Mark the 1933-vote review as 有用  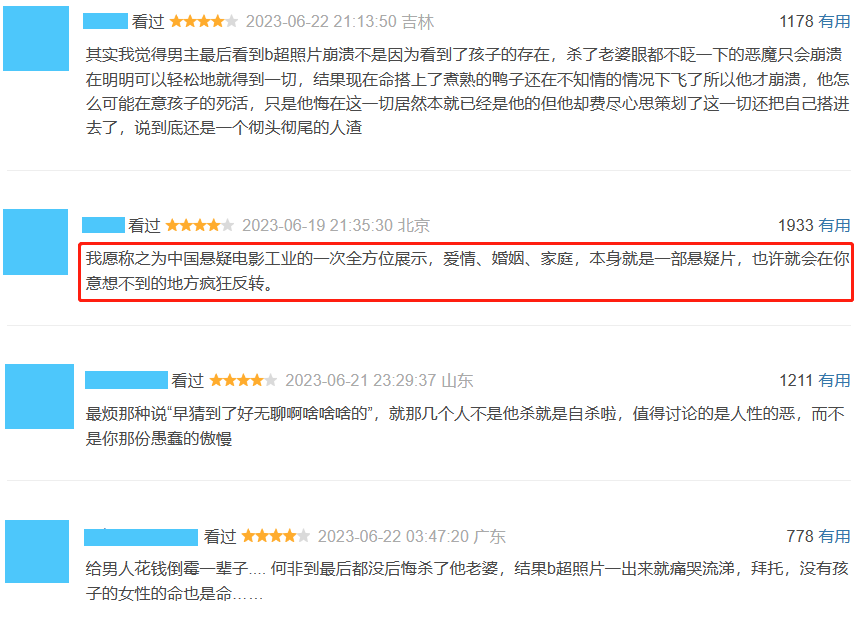[834, 225]
